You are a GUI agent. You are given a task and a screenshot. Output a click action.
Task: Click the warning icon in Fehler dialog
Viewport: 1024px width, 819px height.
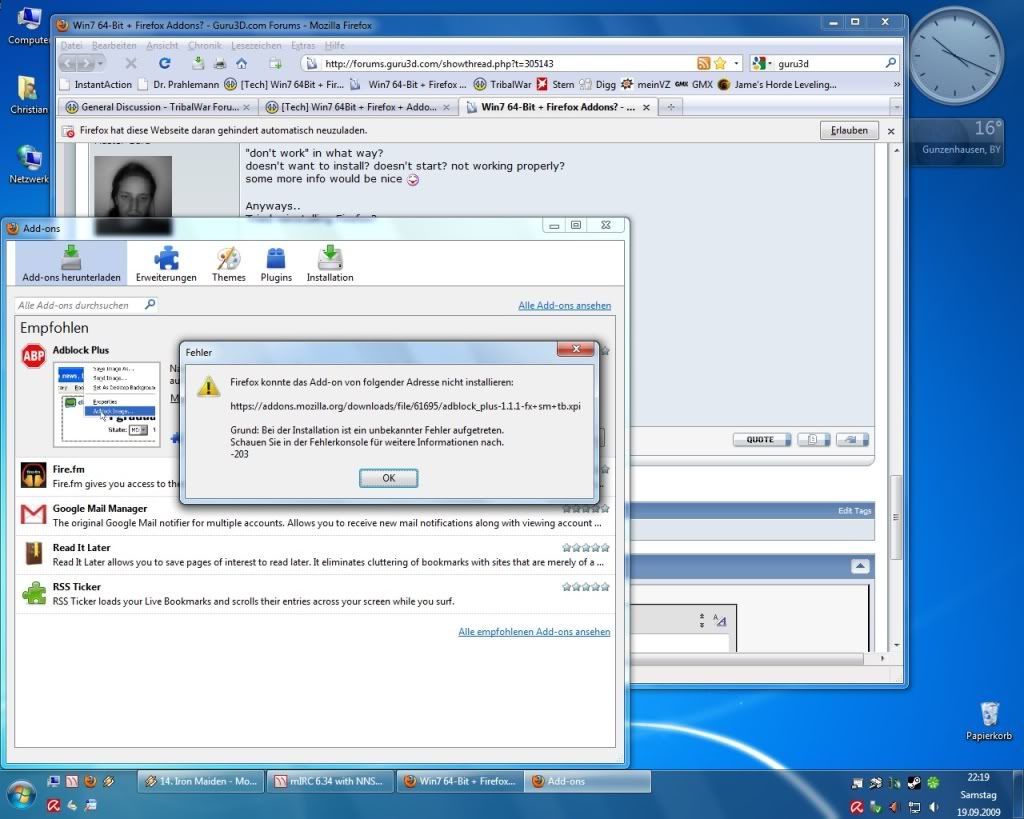point(208,386)
